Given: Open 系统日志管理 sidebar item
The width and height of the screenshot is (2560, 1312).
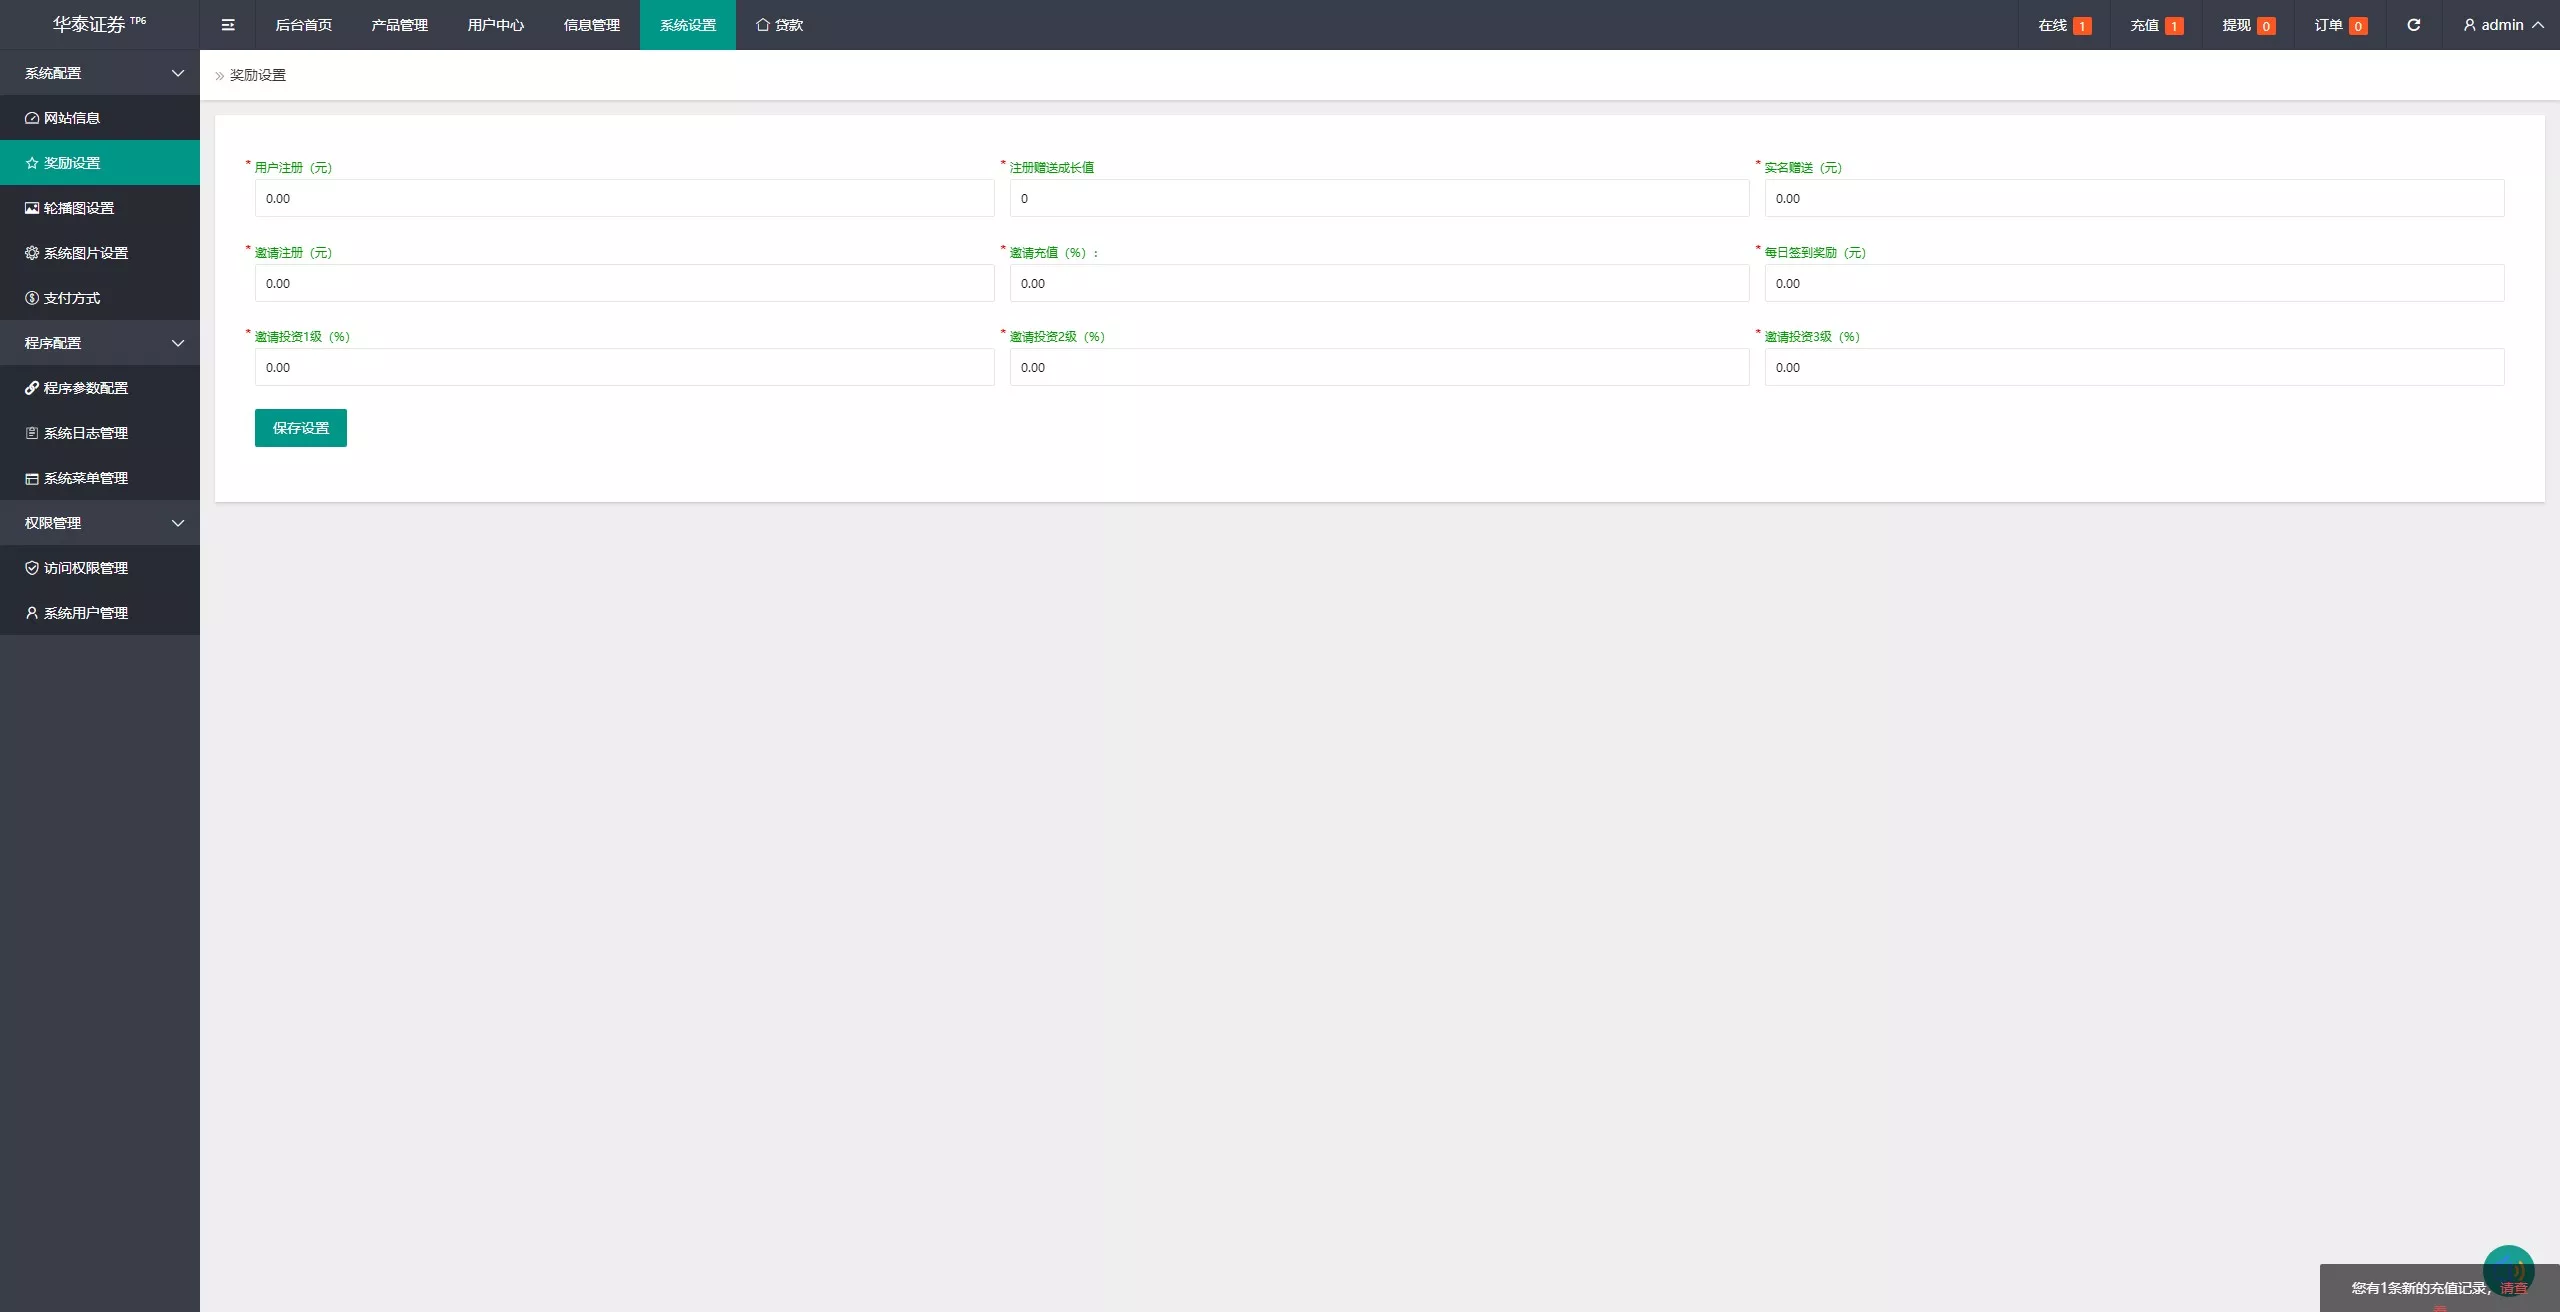Looking at the screenshot, I should (x=100, y=433).
